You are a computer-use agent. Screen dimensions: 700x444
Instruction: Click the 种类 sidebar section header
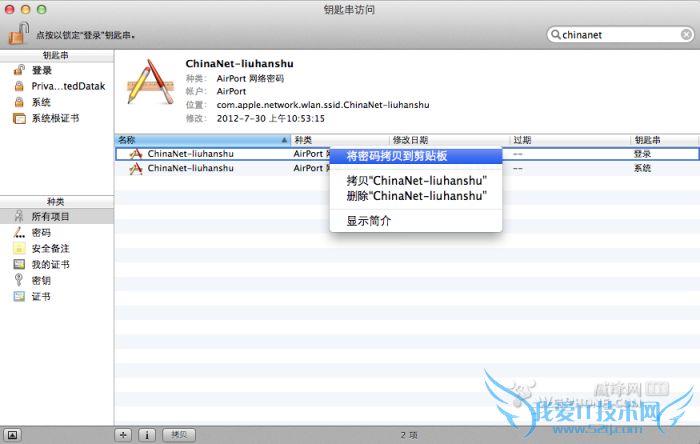coord(56,202)
